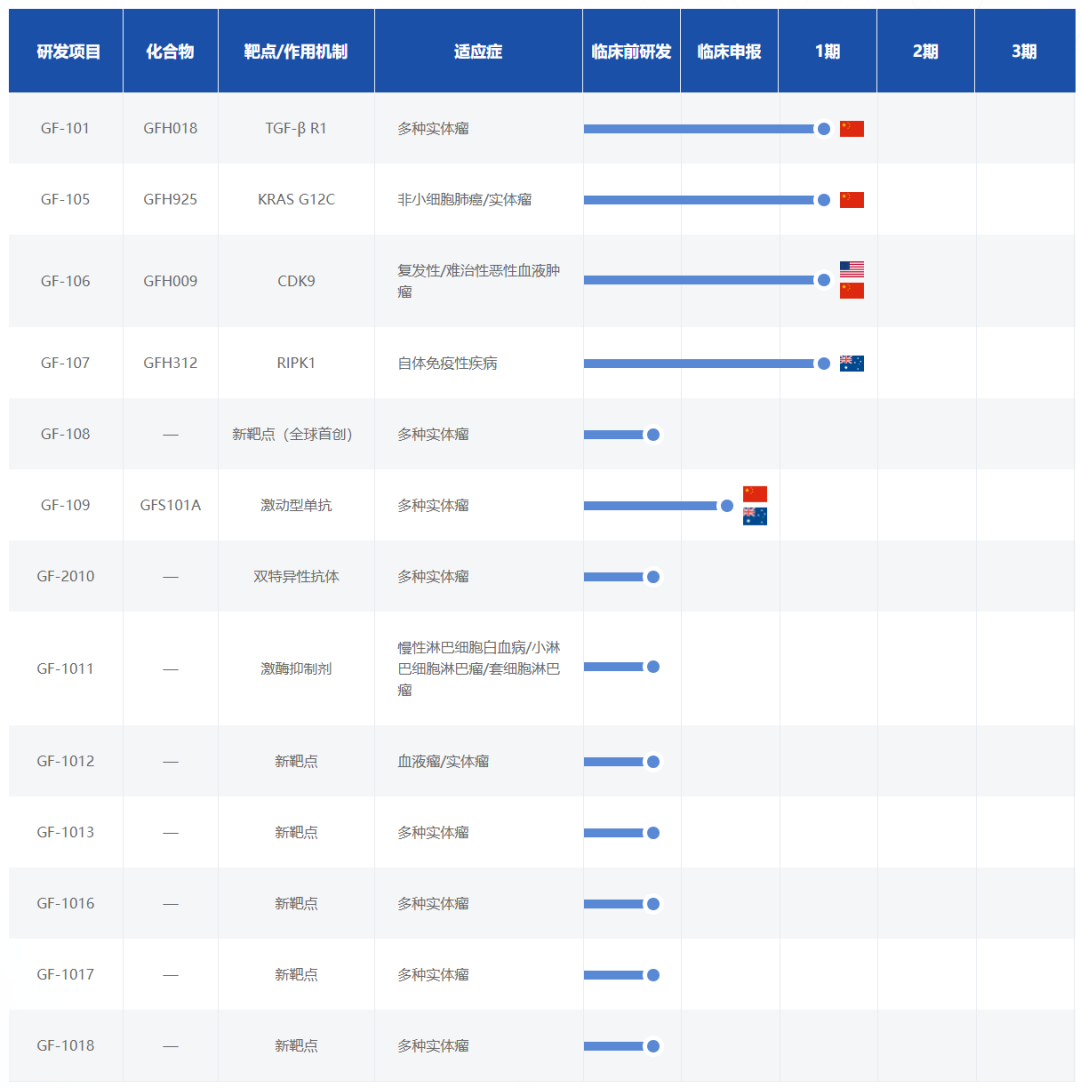Select the GF-108 project cell
1080x1088 pixels.
(65, 434)
